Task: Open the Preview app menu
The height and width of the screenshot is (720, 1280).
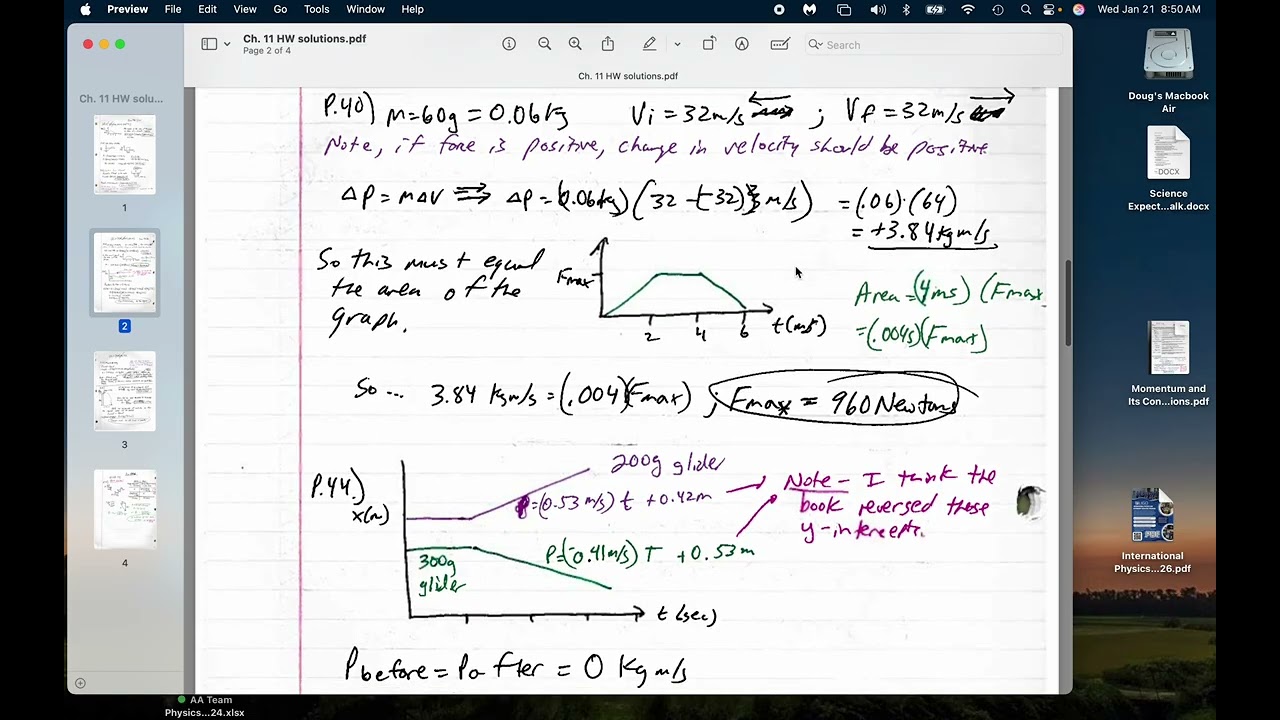Action: (127, 9)
